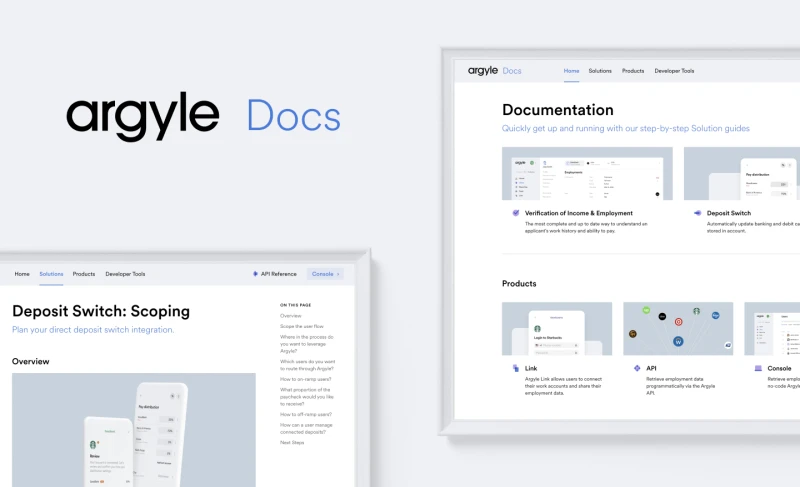
Task: Jump to Overview in On This Page
Action: coord(290,316)
